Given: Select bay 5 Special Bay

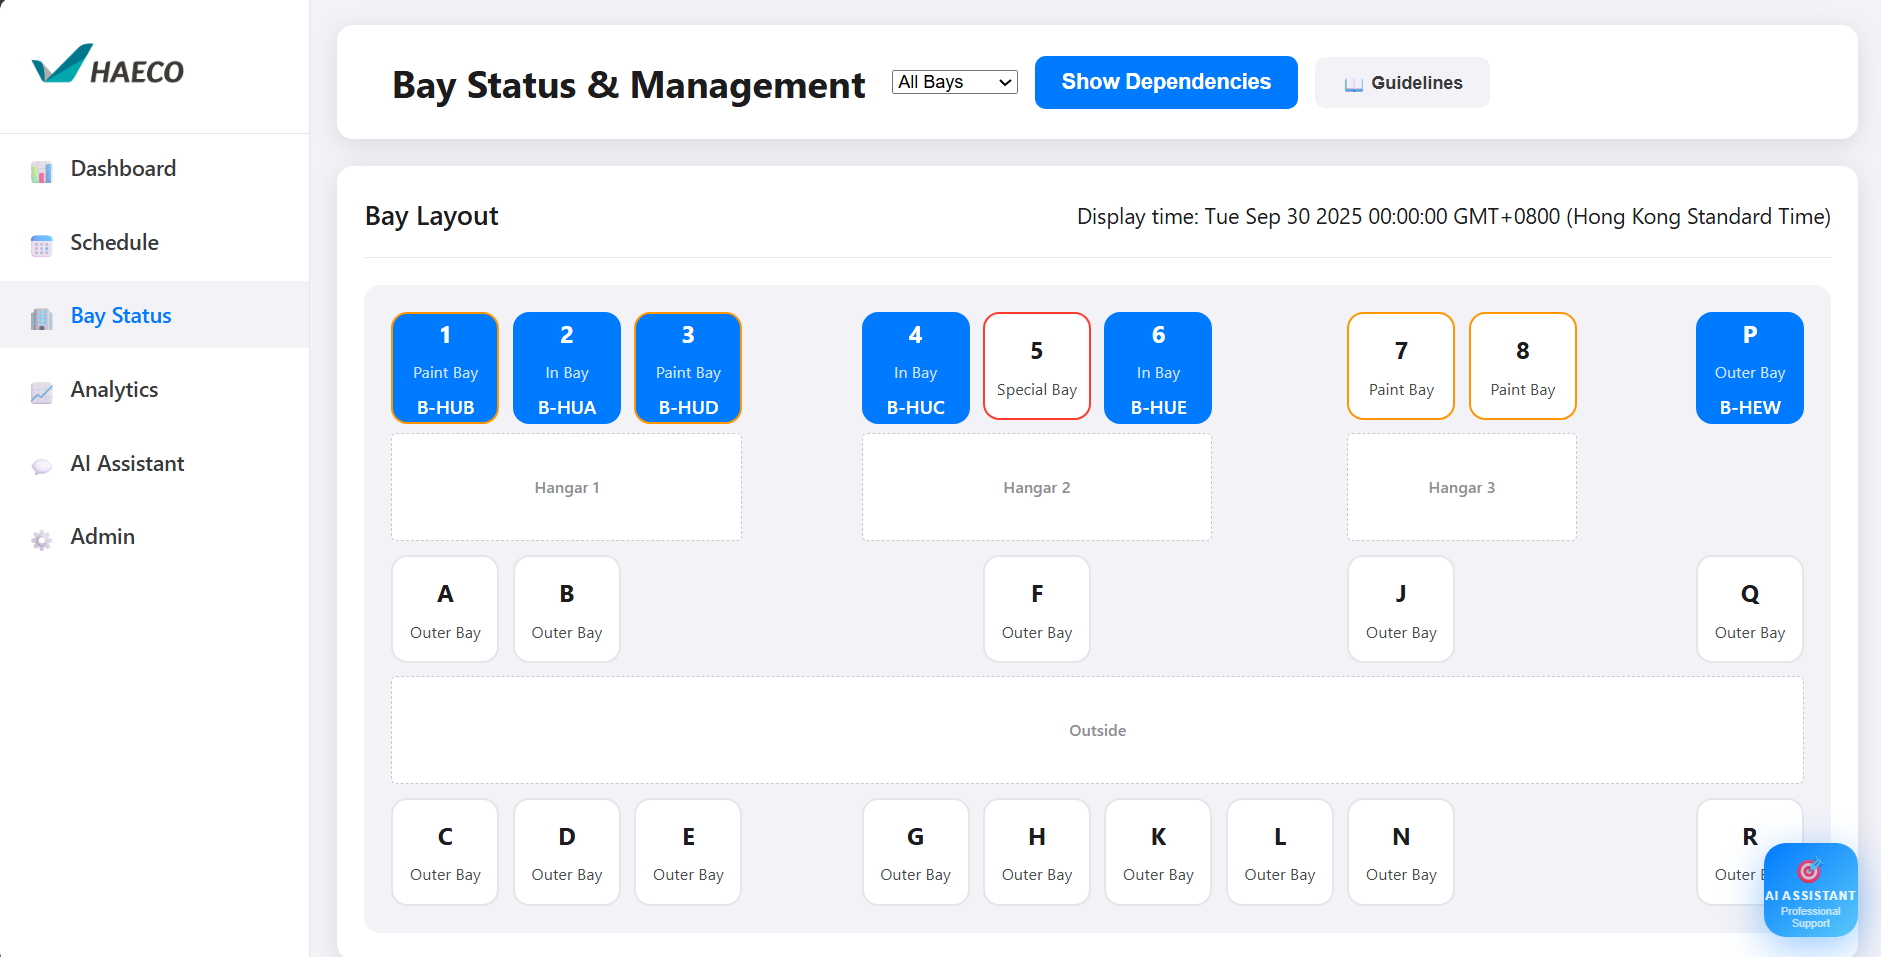Looking at the screenshot, I should point(1036,365).
